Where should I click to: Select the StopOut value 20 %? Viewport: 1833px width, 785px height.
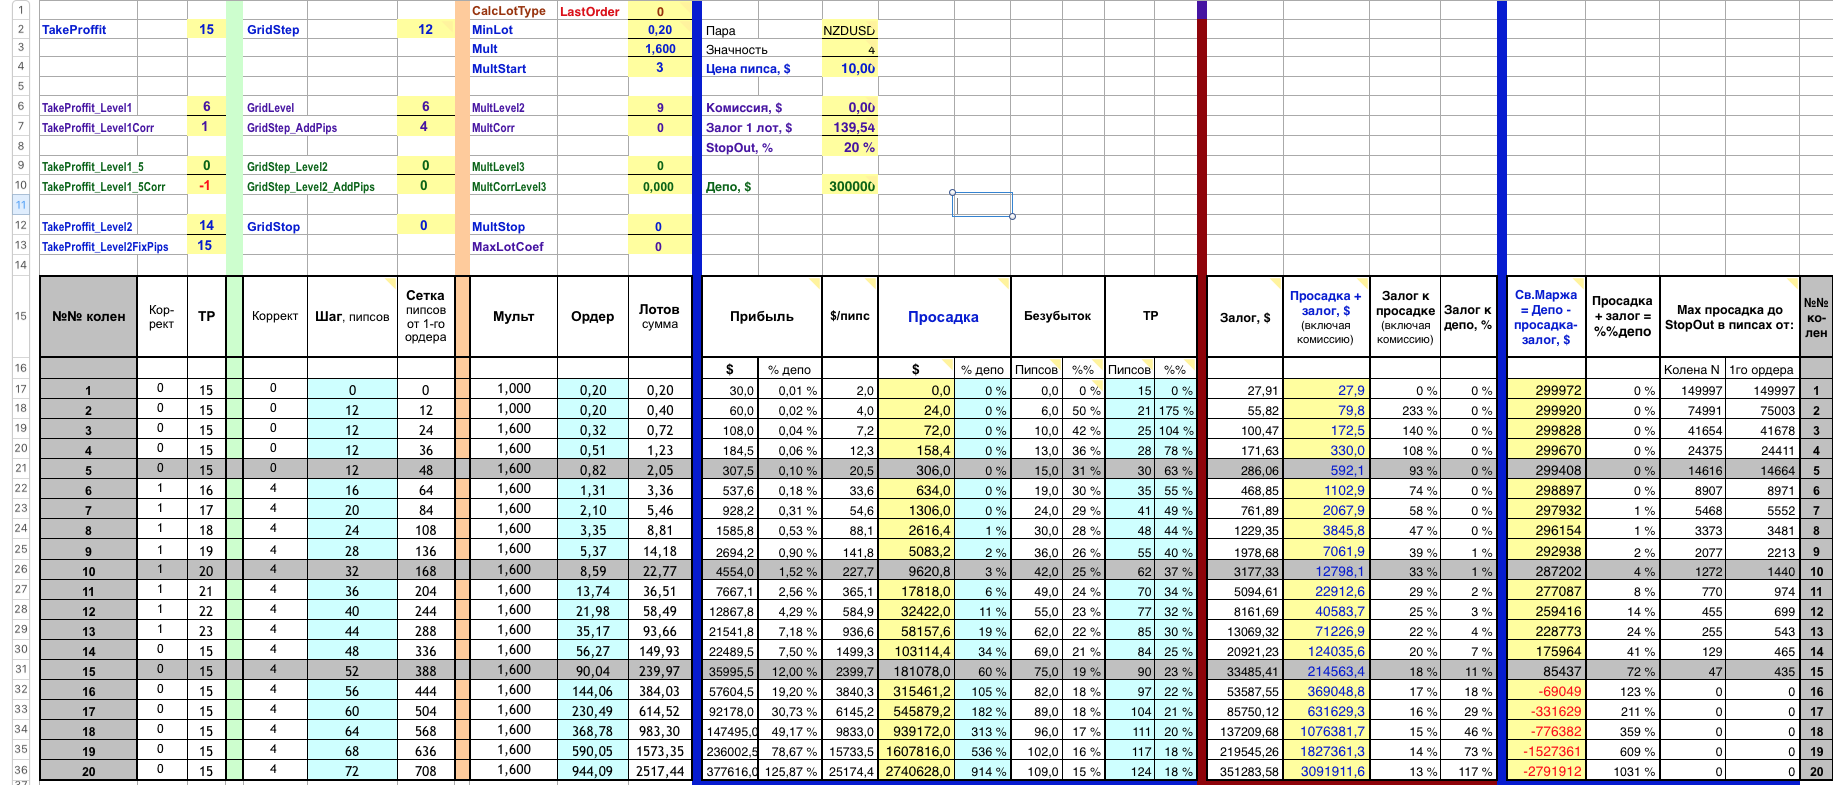(849, 147)
